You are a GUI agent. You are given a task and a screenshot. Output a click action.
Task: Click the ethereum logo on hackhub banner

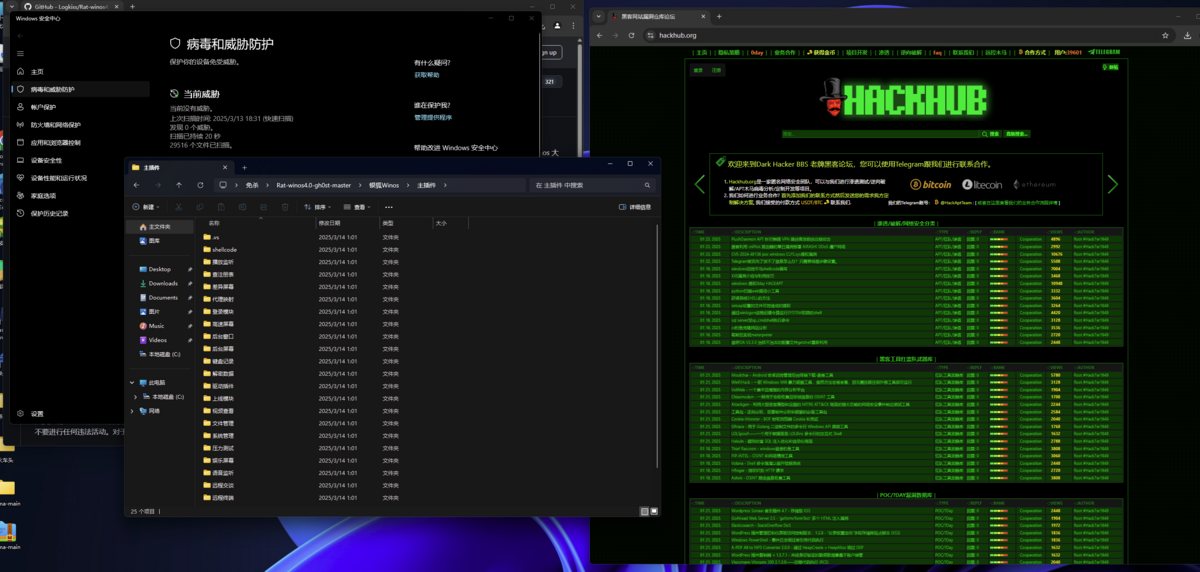click(x=1033, y=185)
